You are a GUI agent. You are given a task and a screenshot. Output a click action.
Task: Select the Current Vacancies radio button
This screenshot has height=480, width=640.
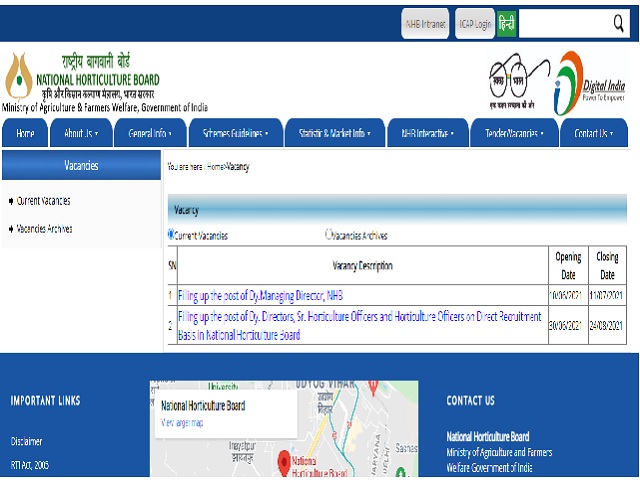pyautogui.click(x=171, y=234)
